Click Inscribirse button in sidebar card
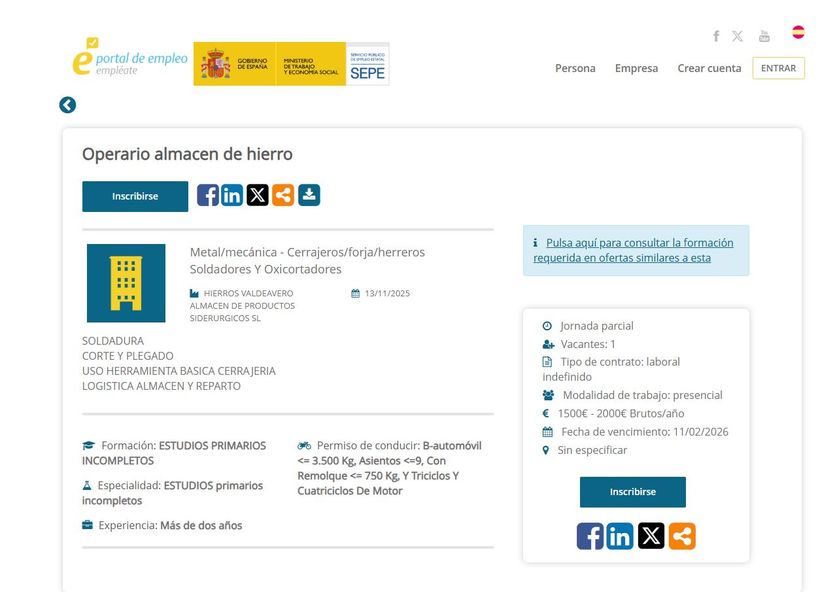 632,492
